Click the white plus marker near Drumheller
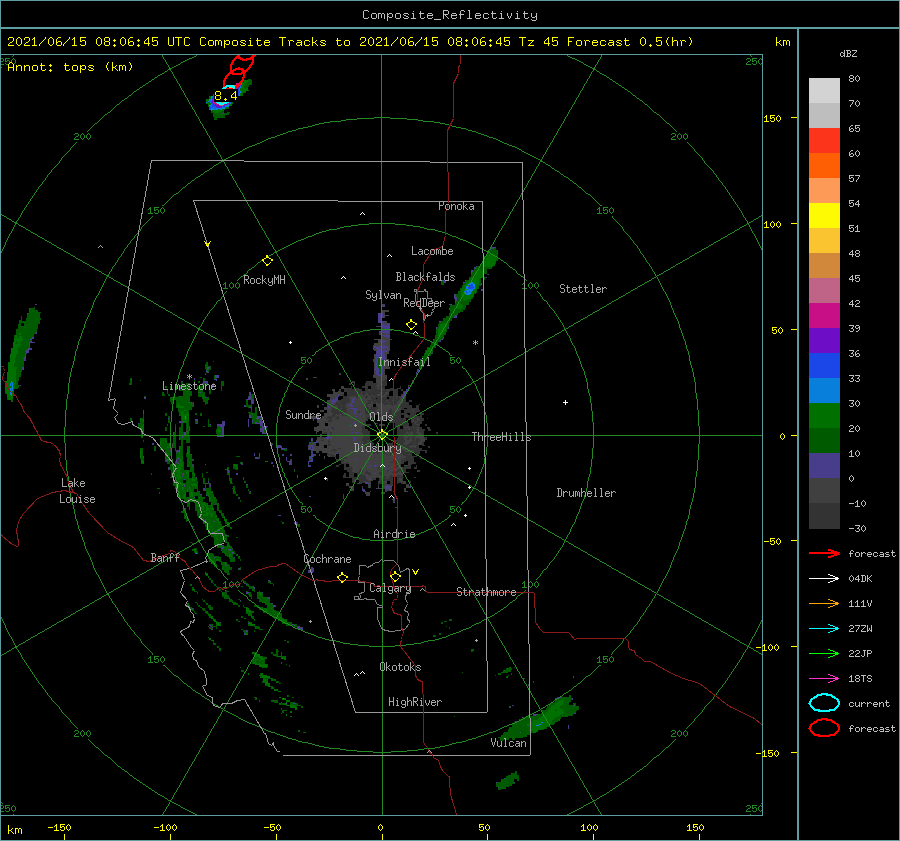This screenshot has height=841, width=900. coord(565,402)
